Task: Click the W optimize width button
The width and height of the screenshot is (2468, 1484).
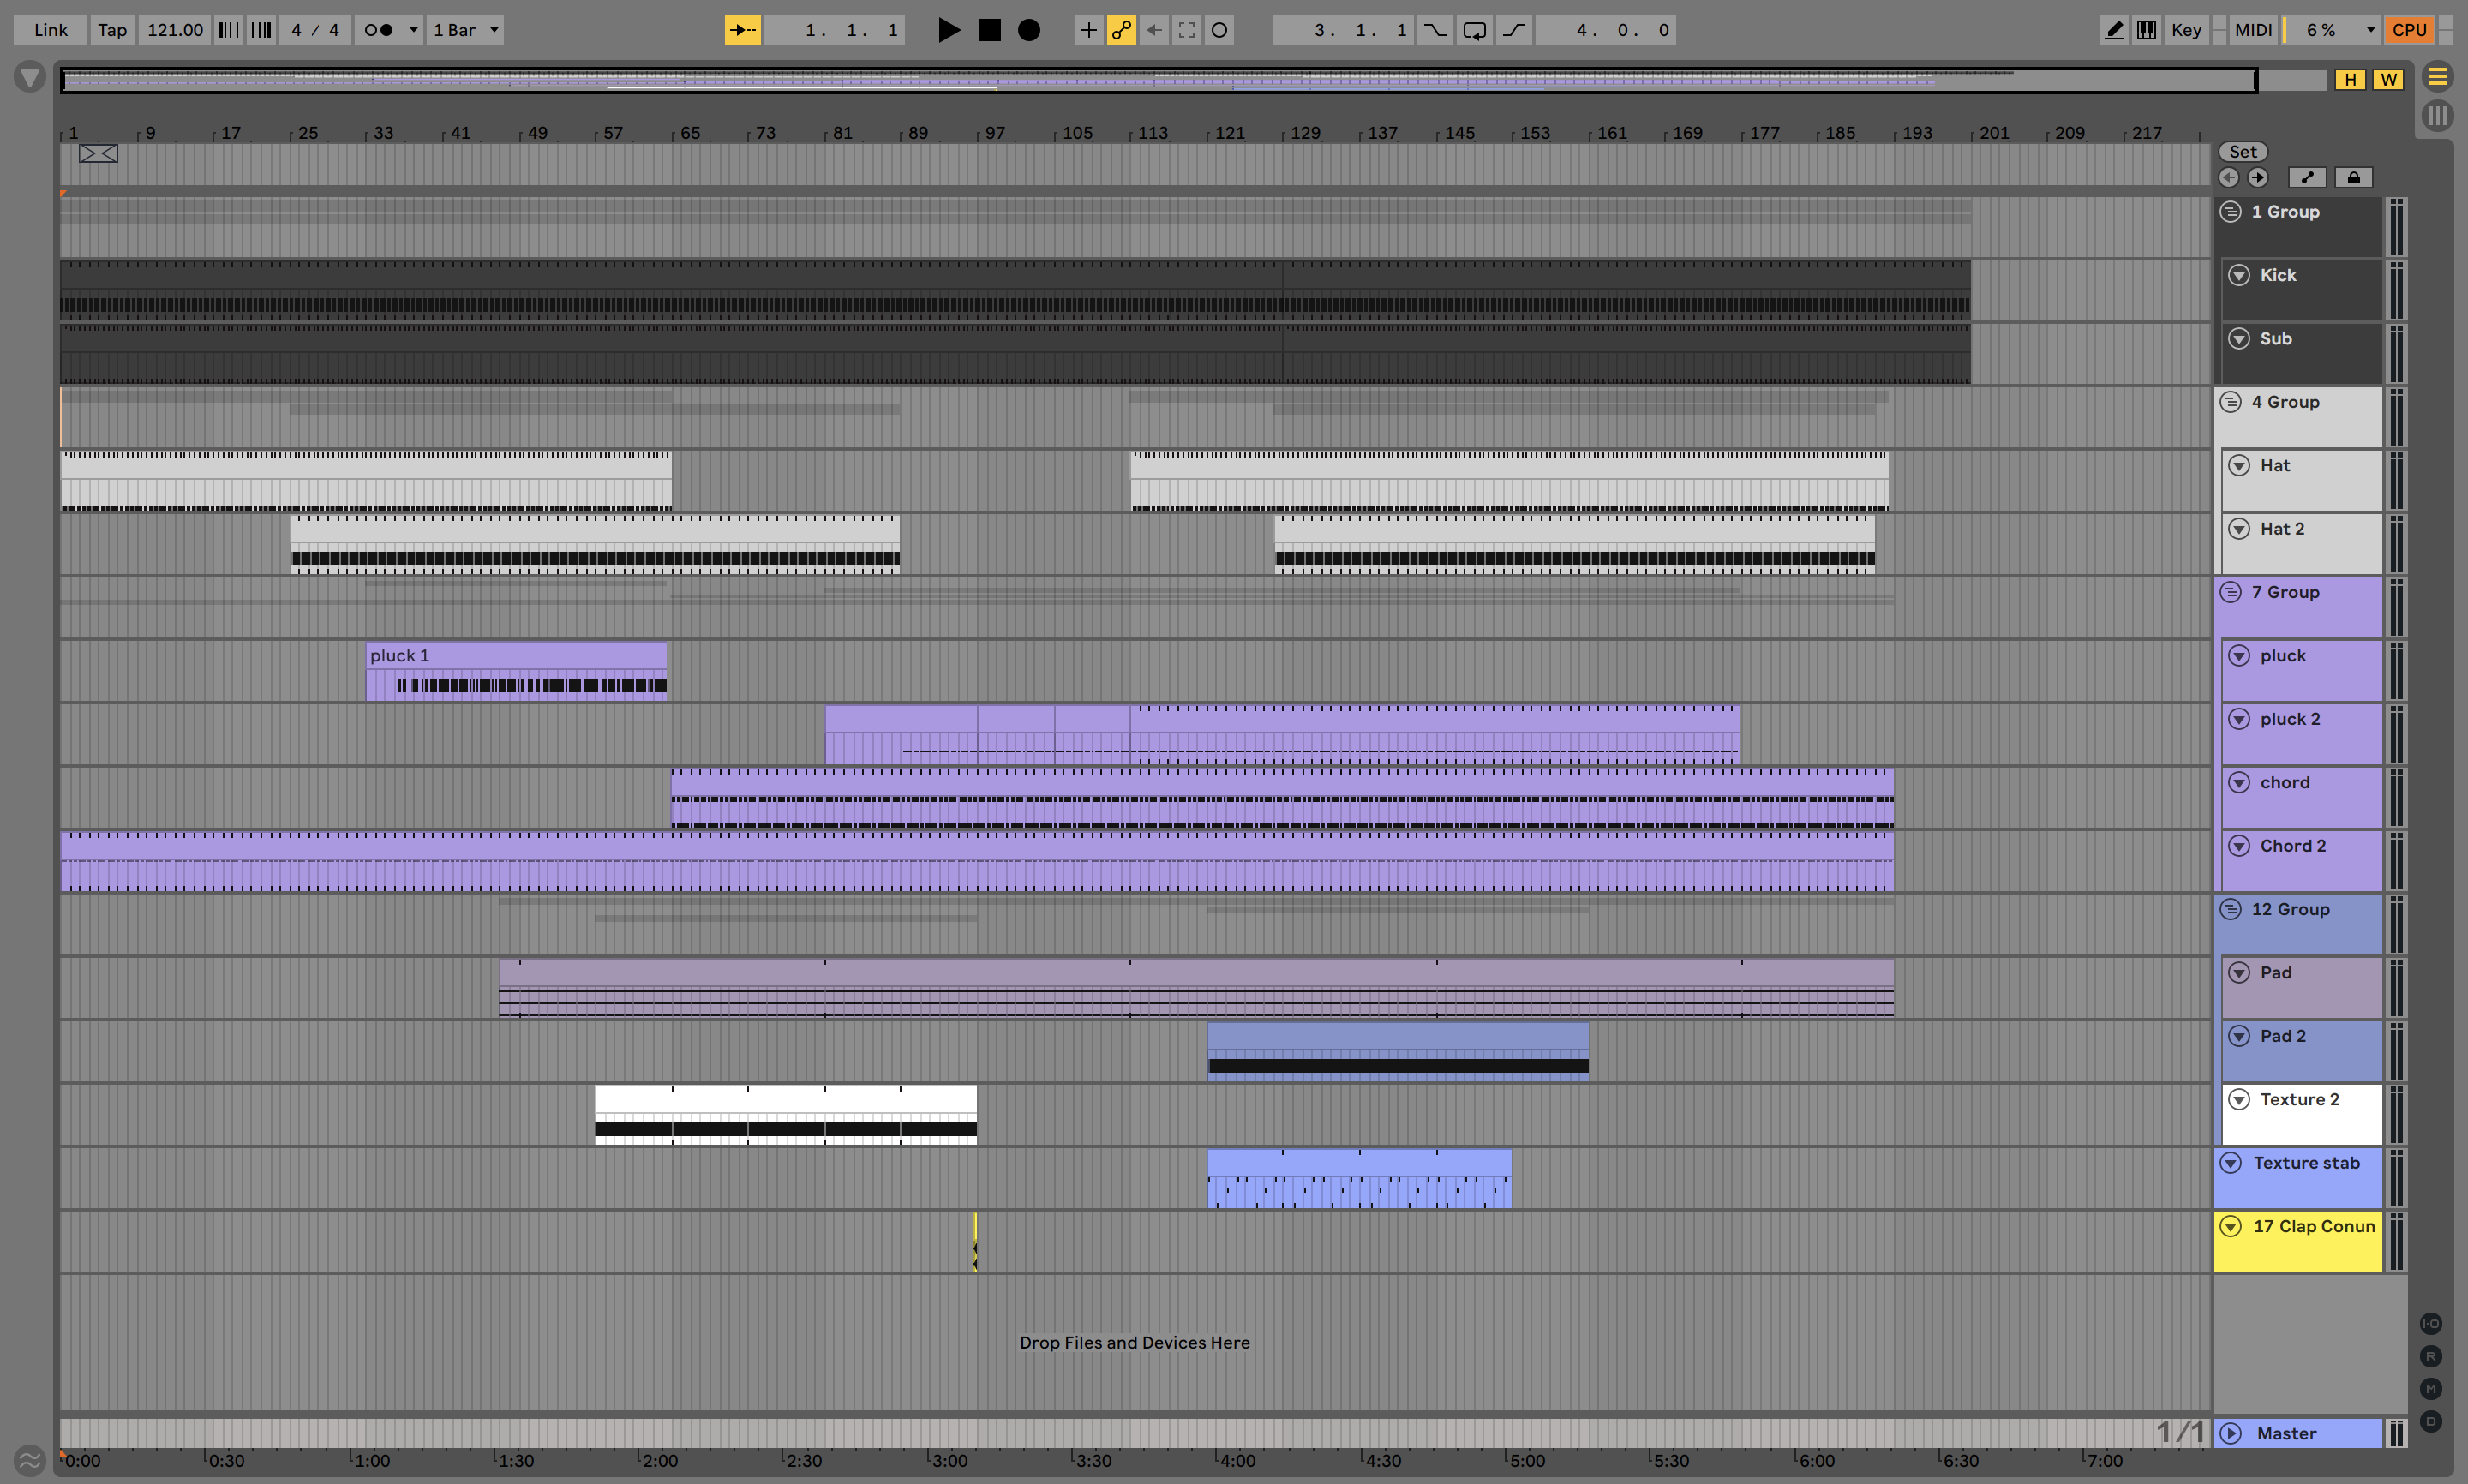Action: pos(2389,80)
